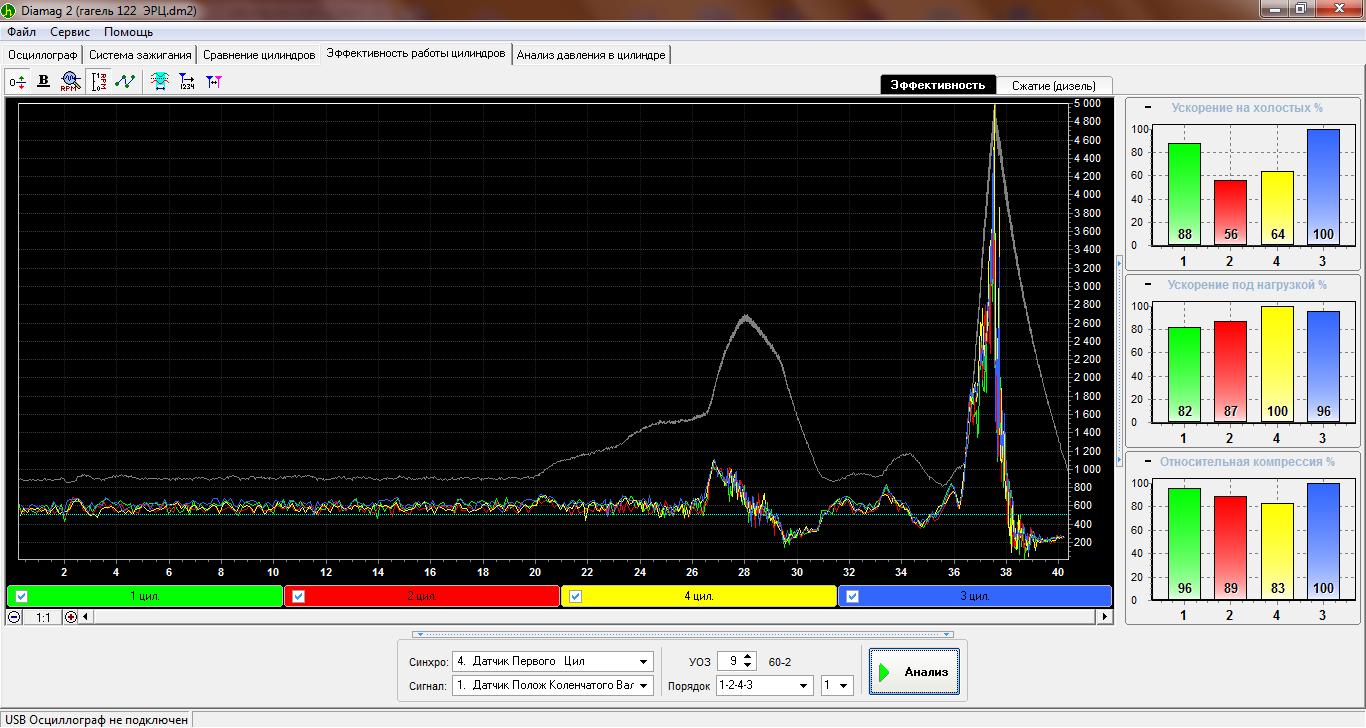Click the scrollbar right arrow below chart
This screenshot has width=1366, height=728.
pyautogui.click(x=1105, y=617)
